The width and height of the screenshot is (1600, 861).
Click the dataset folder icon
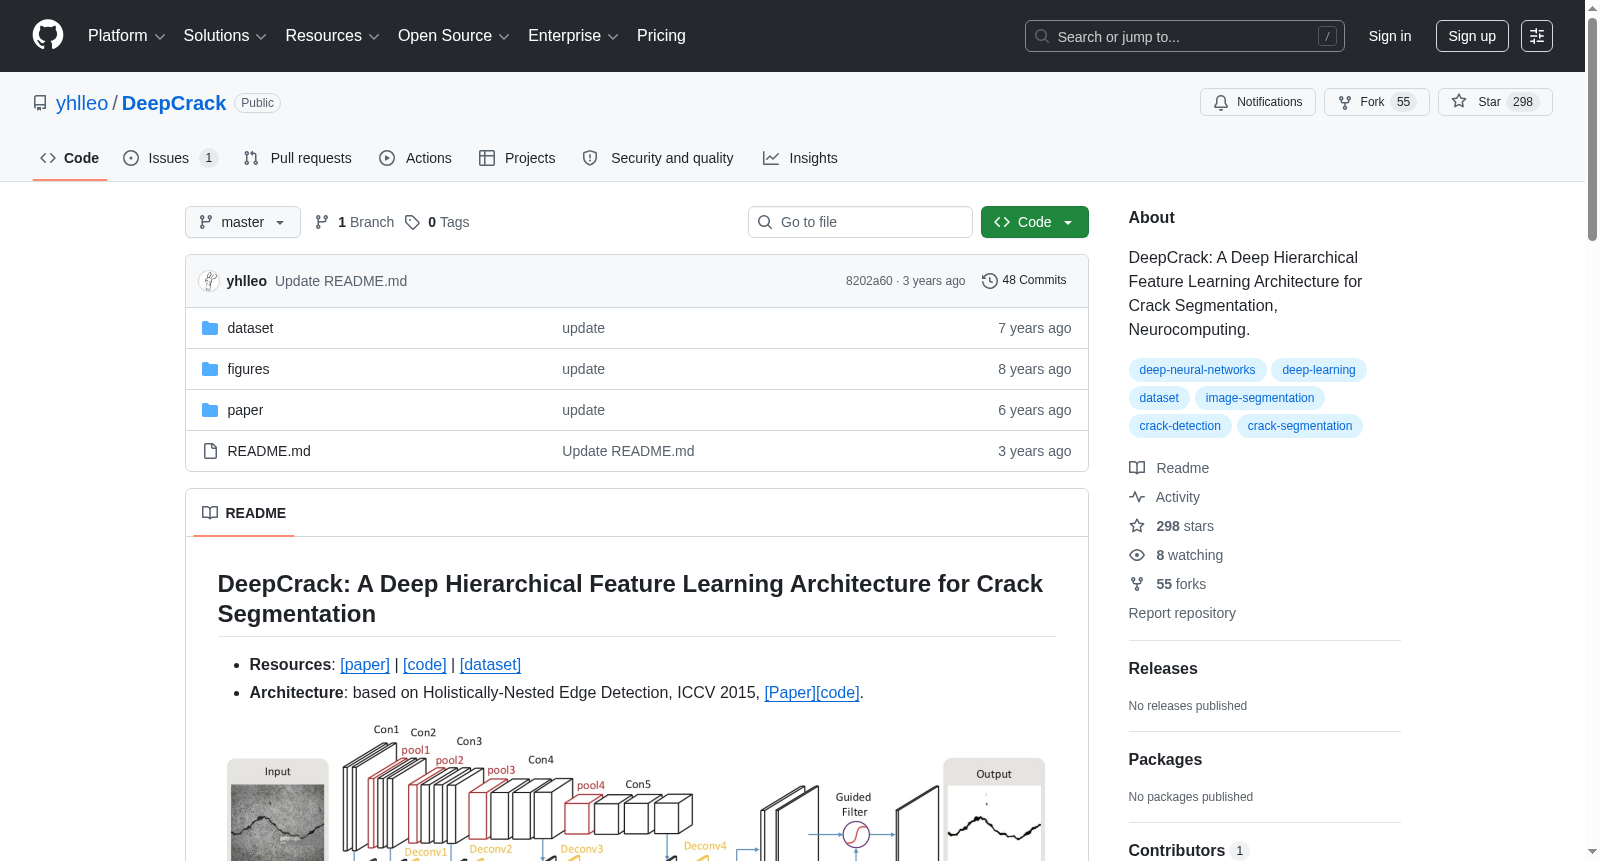(x=210, y=328)
